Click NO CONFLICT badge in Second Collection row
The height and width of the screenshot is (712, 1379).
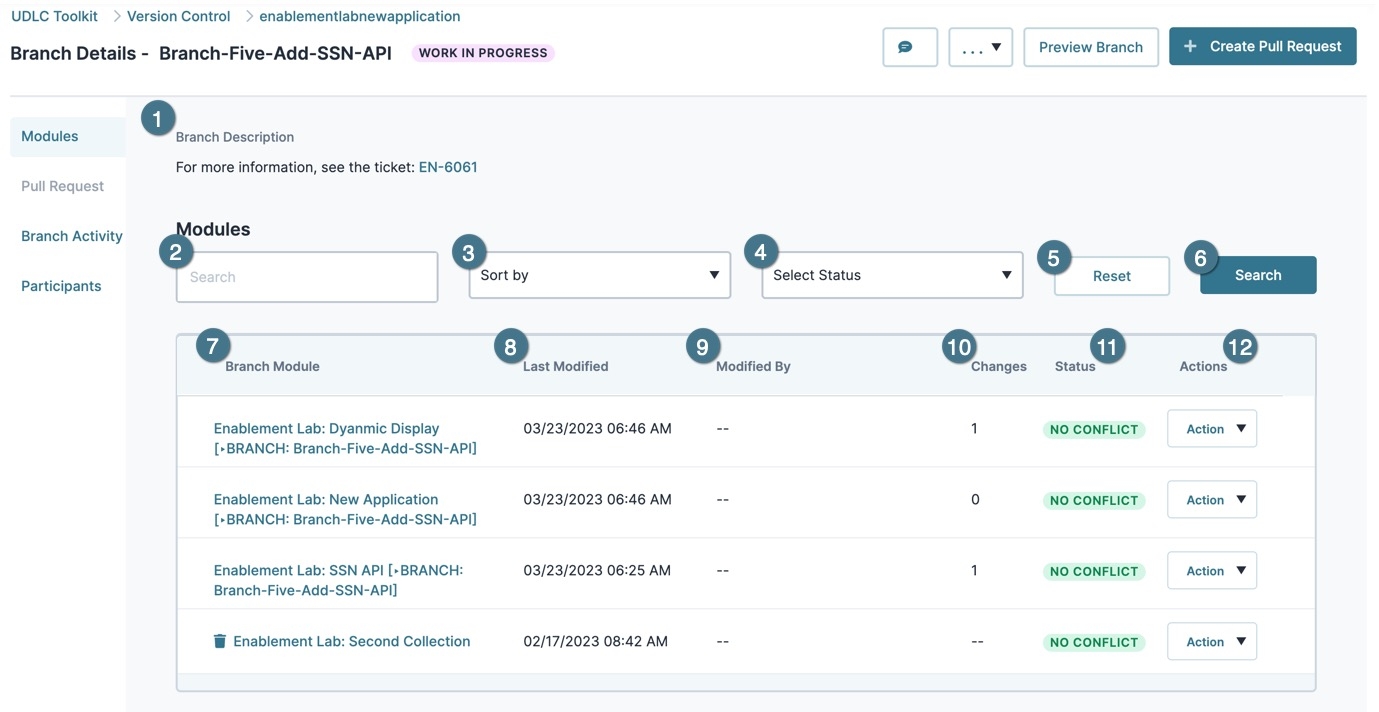click(x=1094, y=642)
